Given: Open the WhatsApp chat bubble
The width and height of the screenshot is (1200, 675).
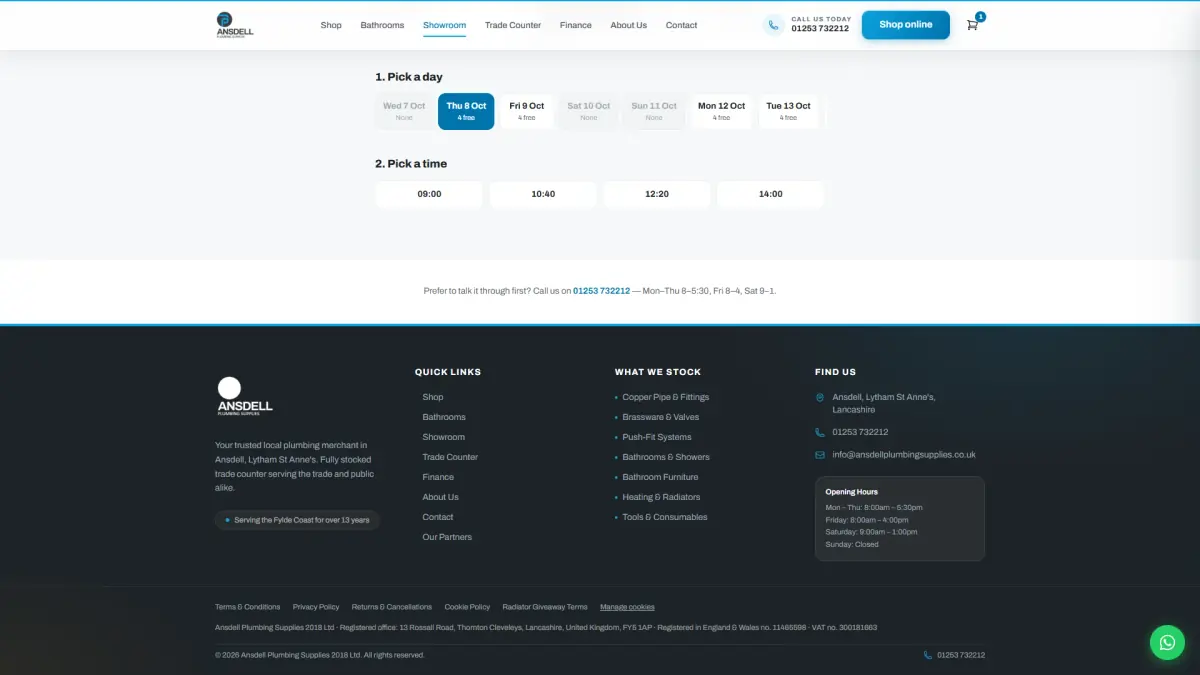Looking at the screenshot, I should pyautogui.click(x=1167, y=642).
